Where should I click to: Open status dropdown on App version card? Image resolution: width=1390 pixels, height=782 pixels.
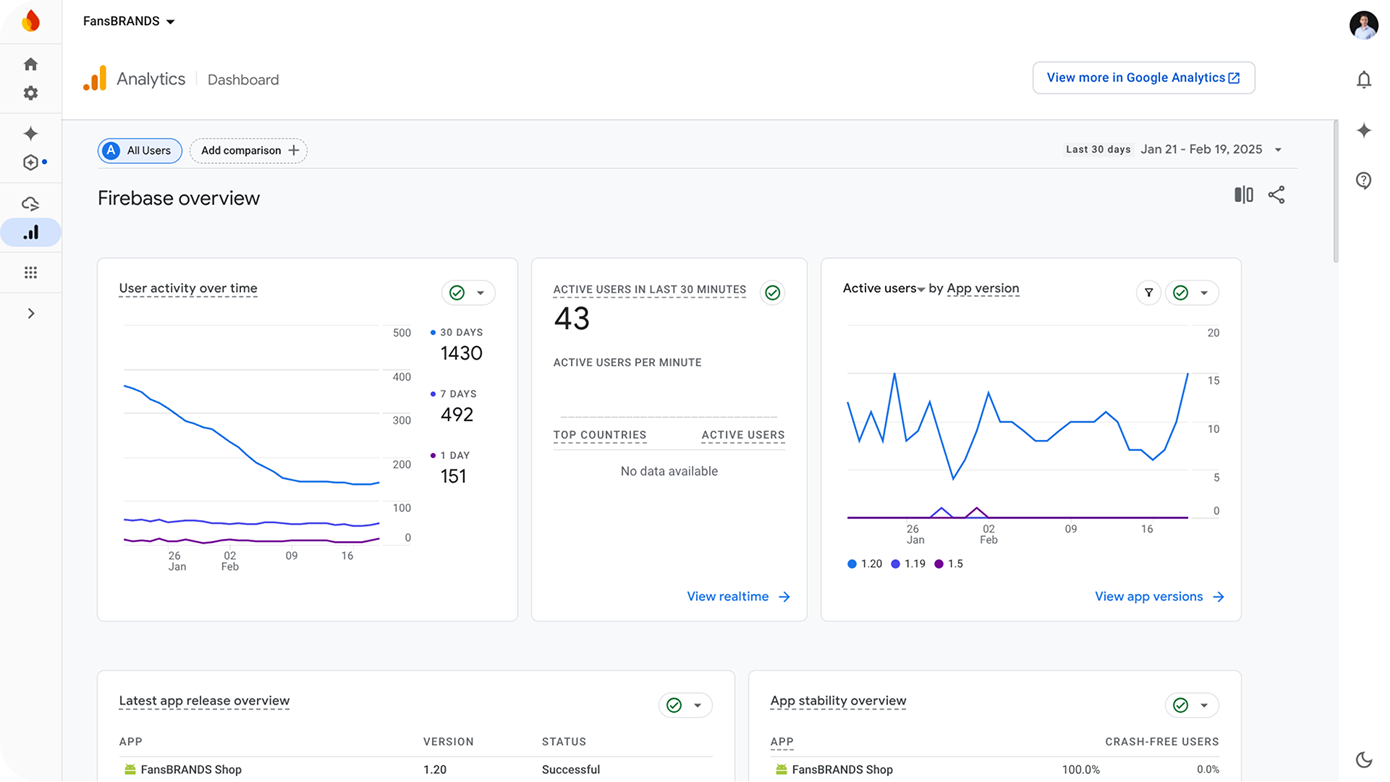coord(1192,293)
